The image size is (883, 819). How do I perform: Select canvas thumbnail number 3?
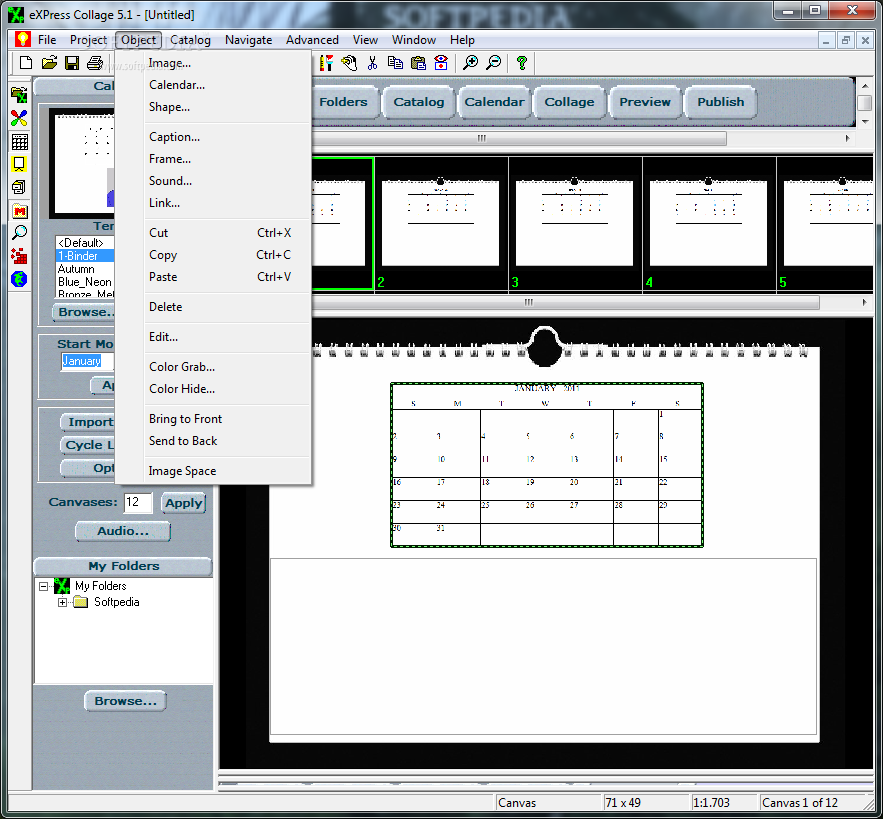pos(575,224)
